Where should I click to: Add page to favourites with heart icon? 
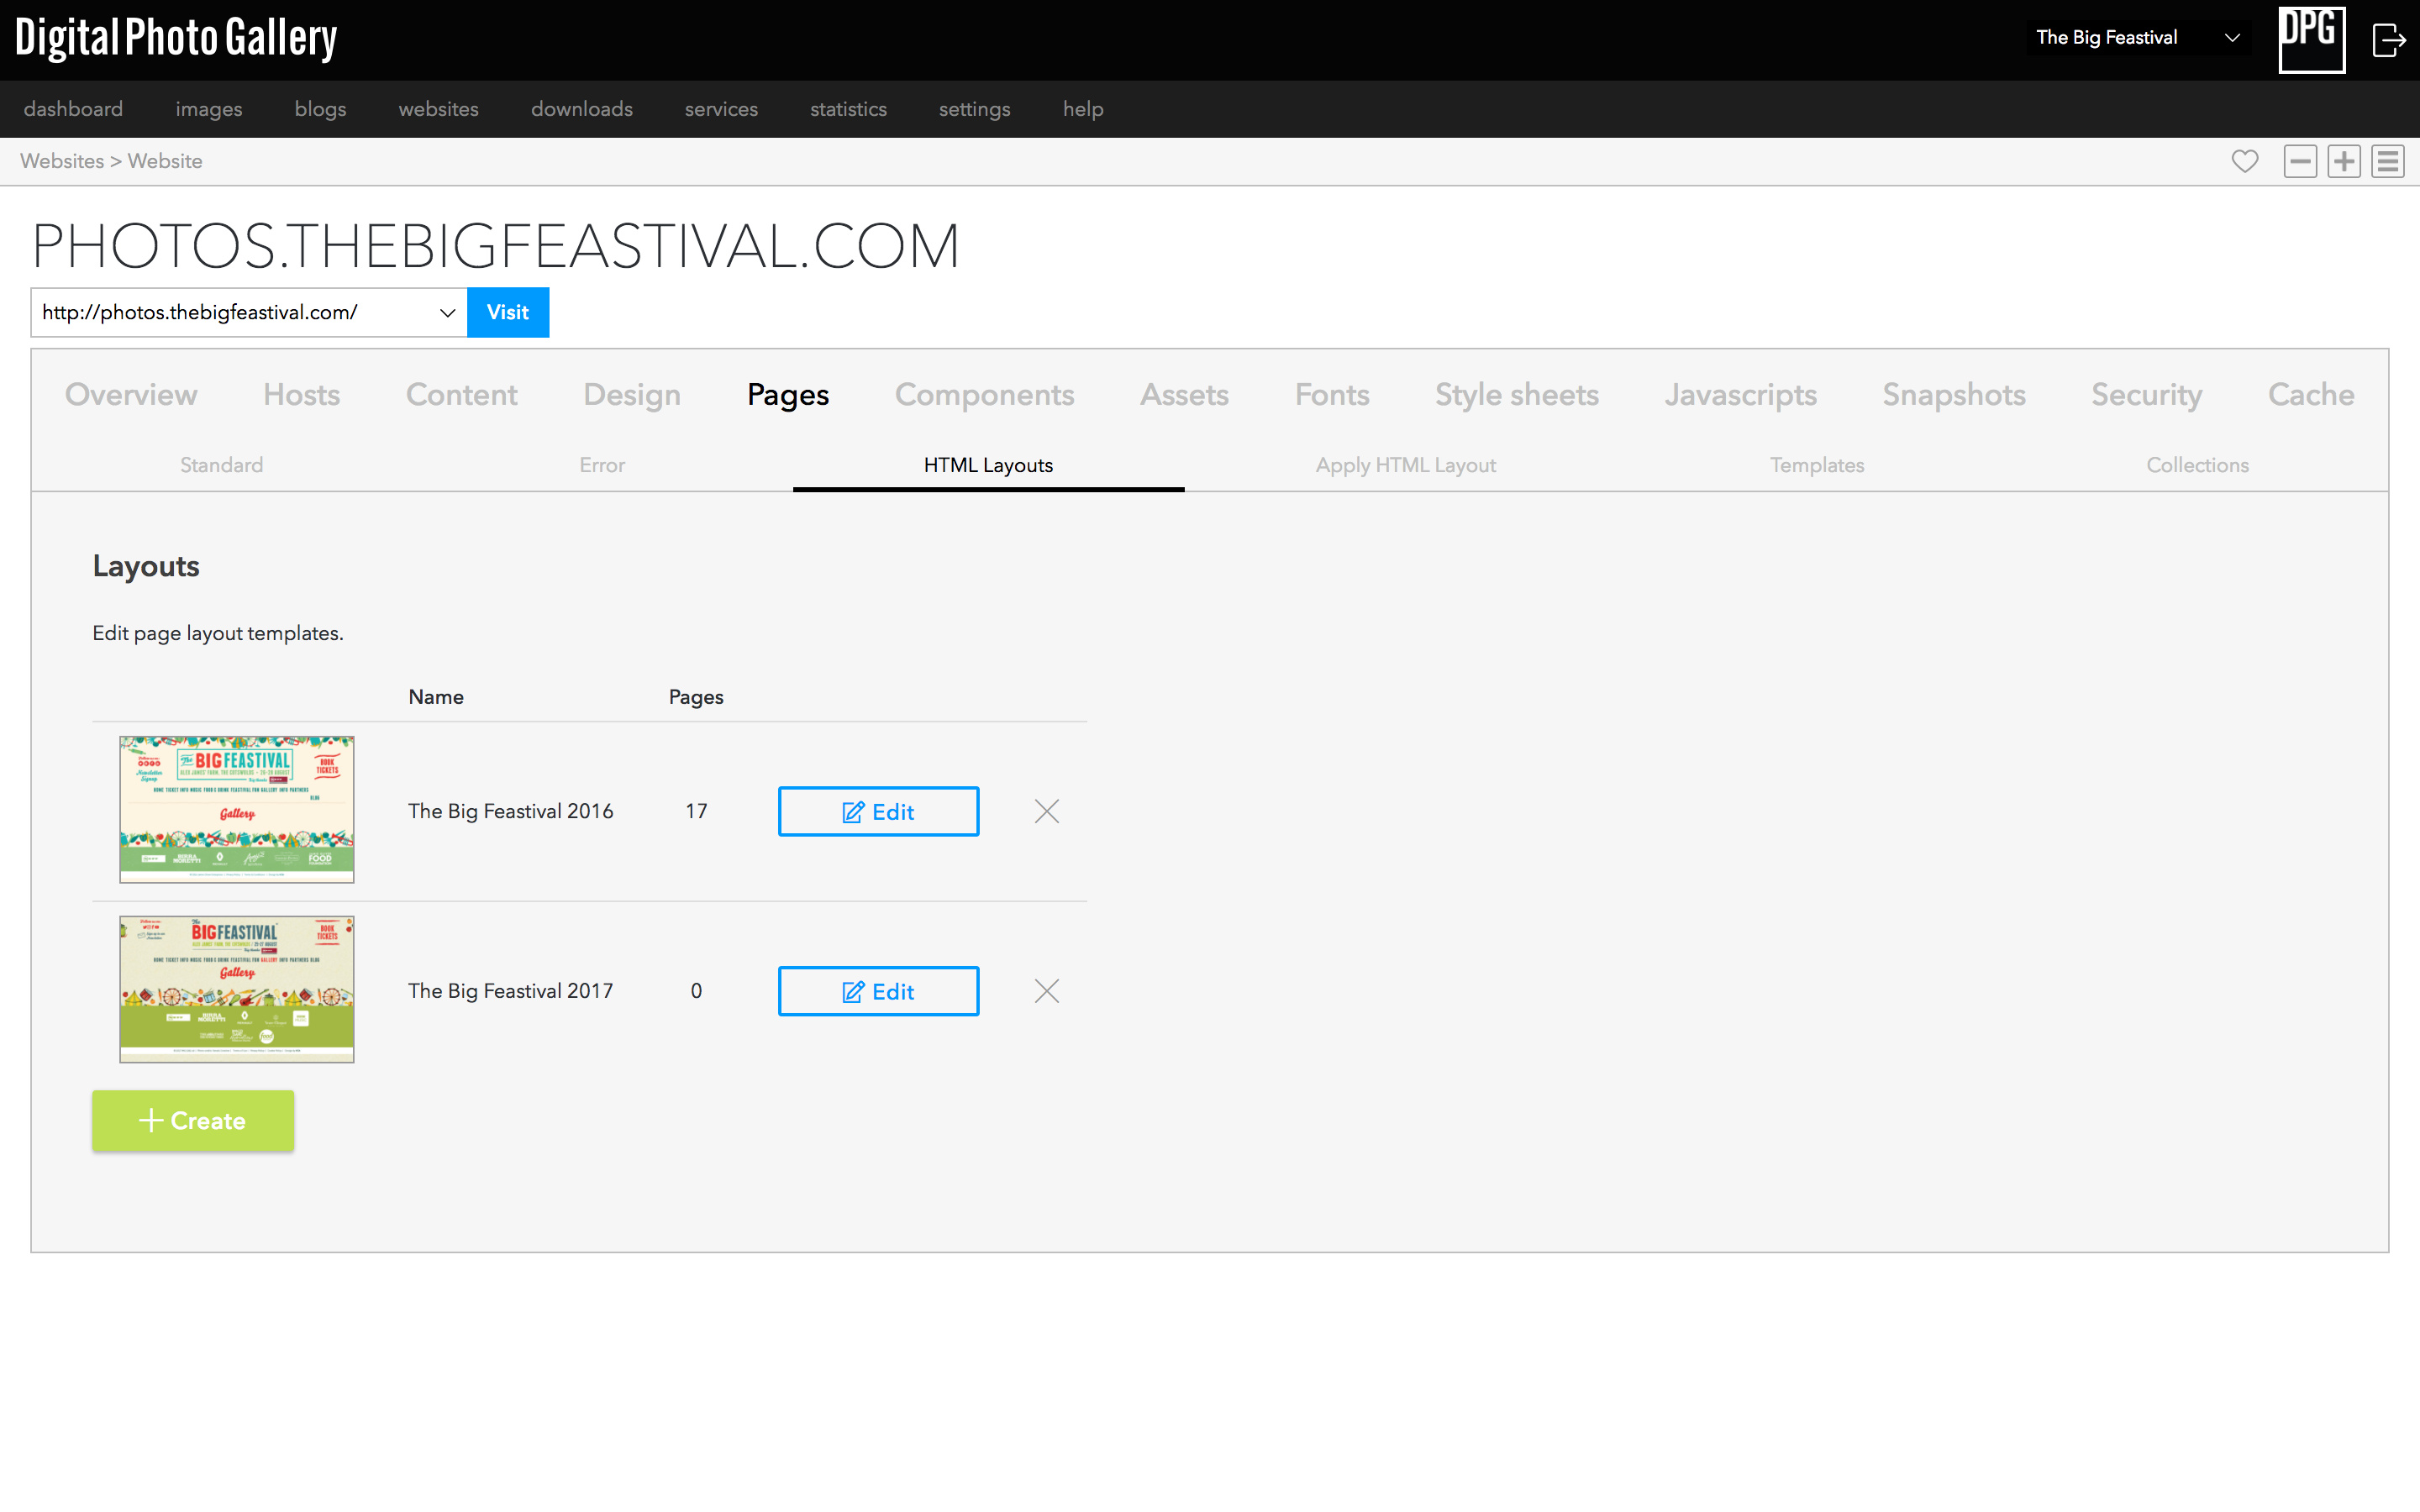(2244, 161)
